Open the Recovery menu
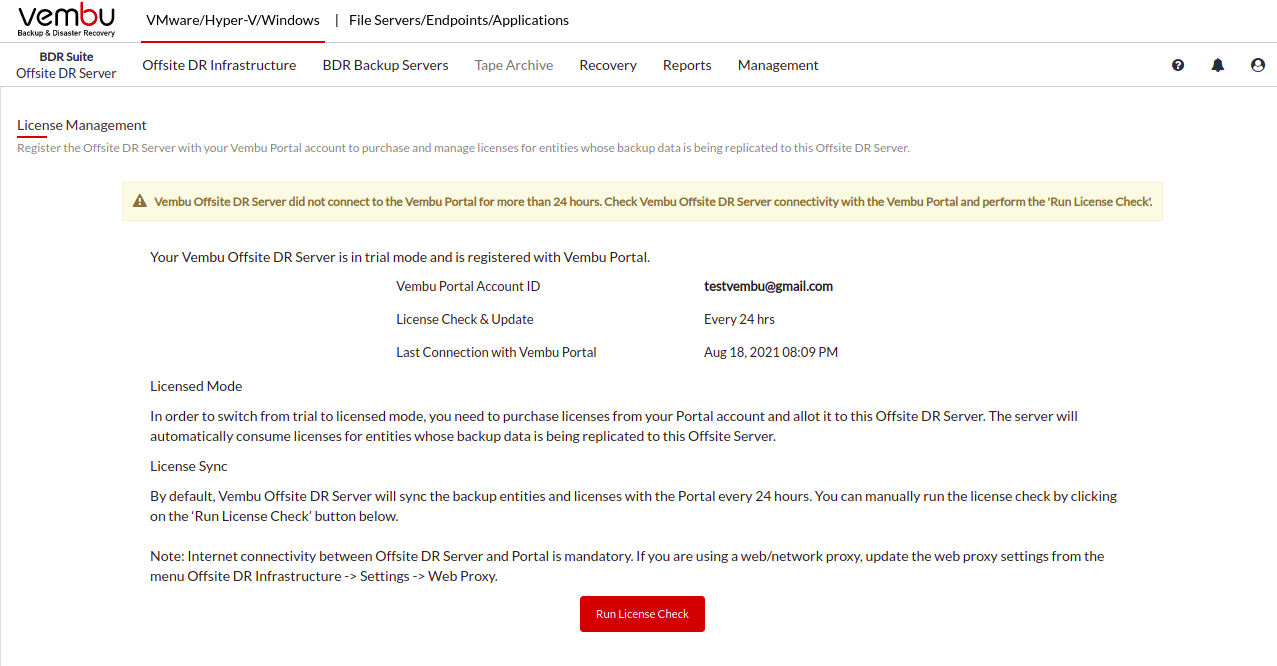1277x666 pixels. 608,65
